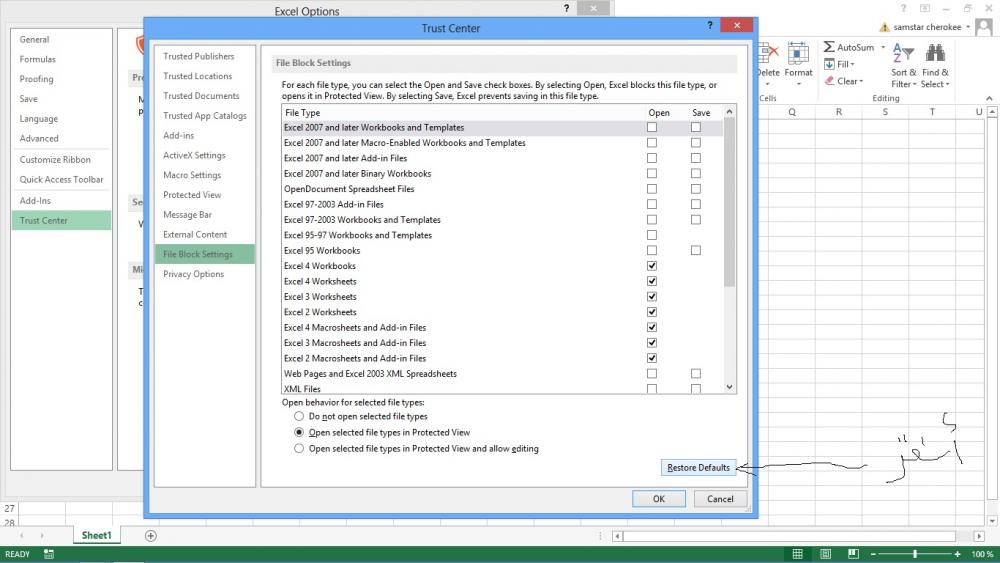
Task: Switch to Page Layout view in status bar
Action: 825,554
